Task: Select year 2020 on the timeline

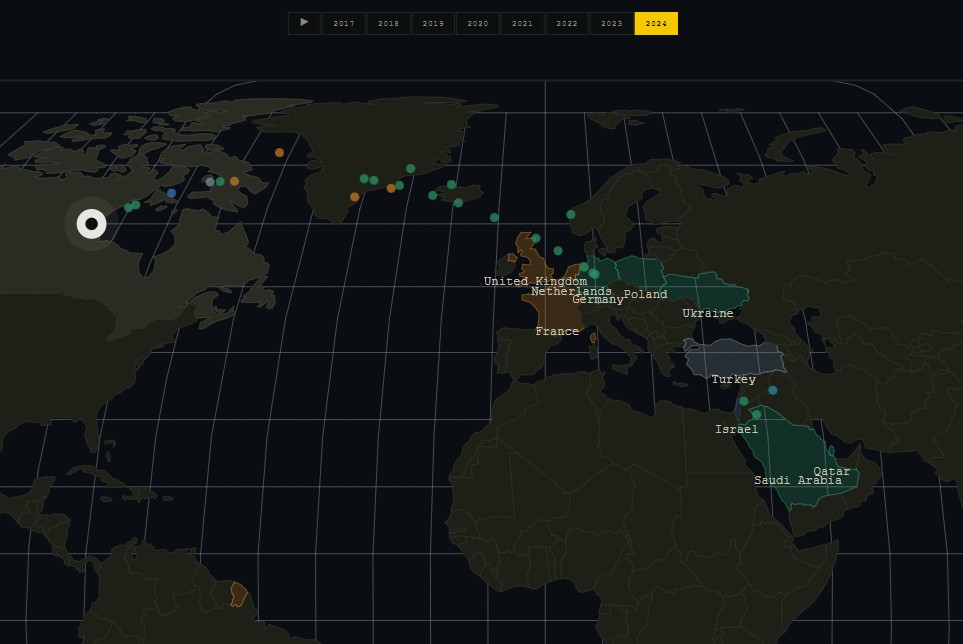Action: coord(477,23)
